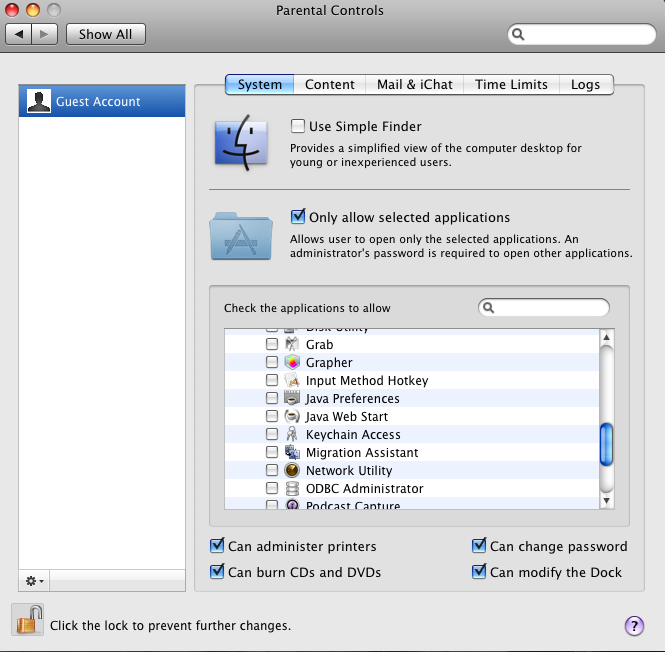Uncheck Only allow selected applications

point(298,217)
